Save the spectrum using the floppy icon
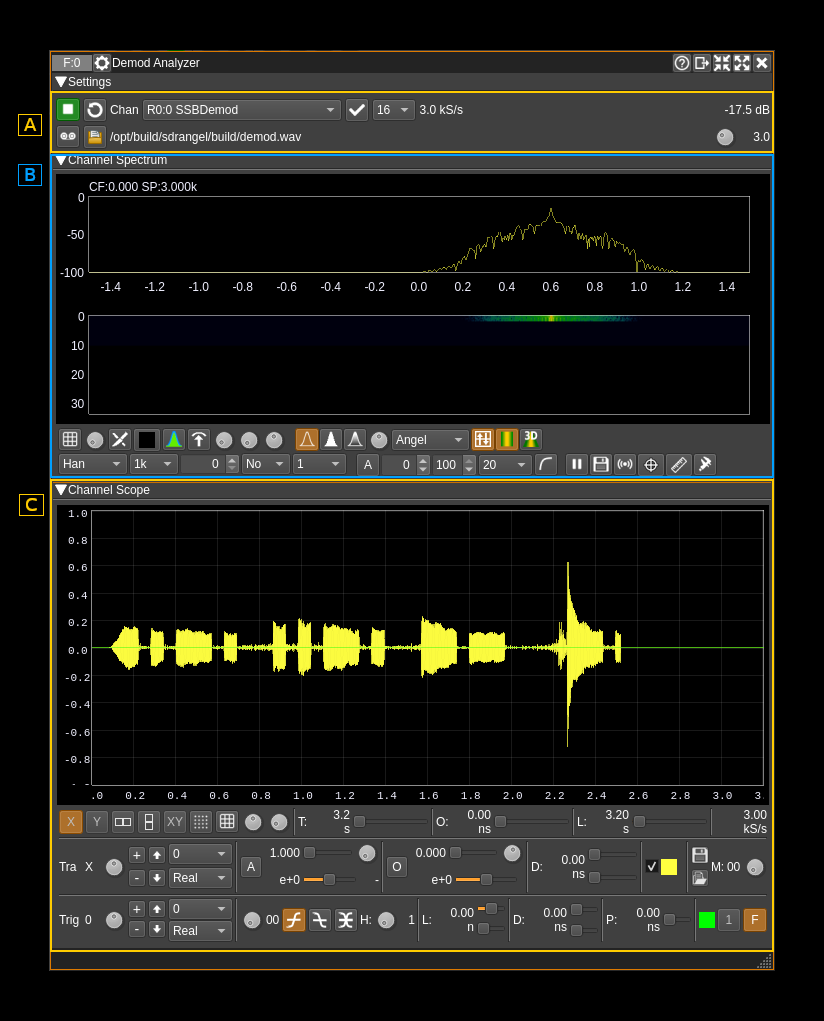824x1021 pixels. 601,464
